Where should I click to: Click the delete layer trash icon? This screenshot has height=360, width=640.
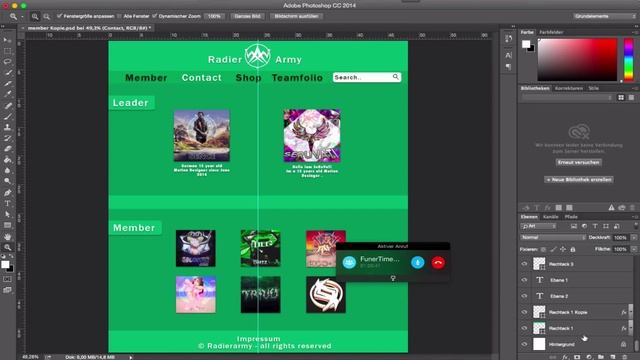point(624,357)
